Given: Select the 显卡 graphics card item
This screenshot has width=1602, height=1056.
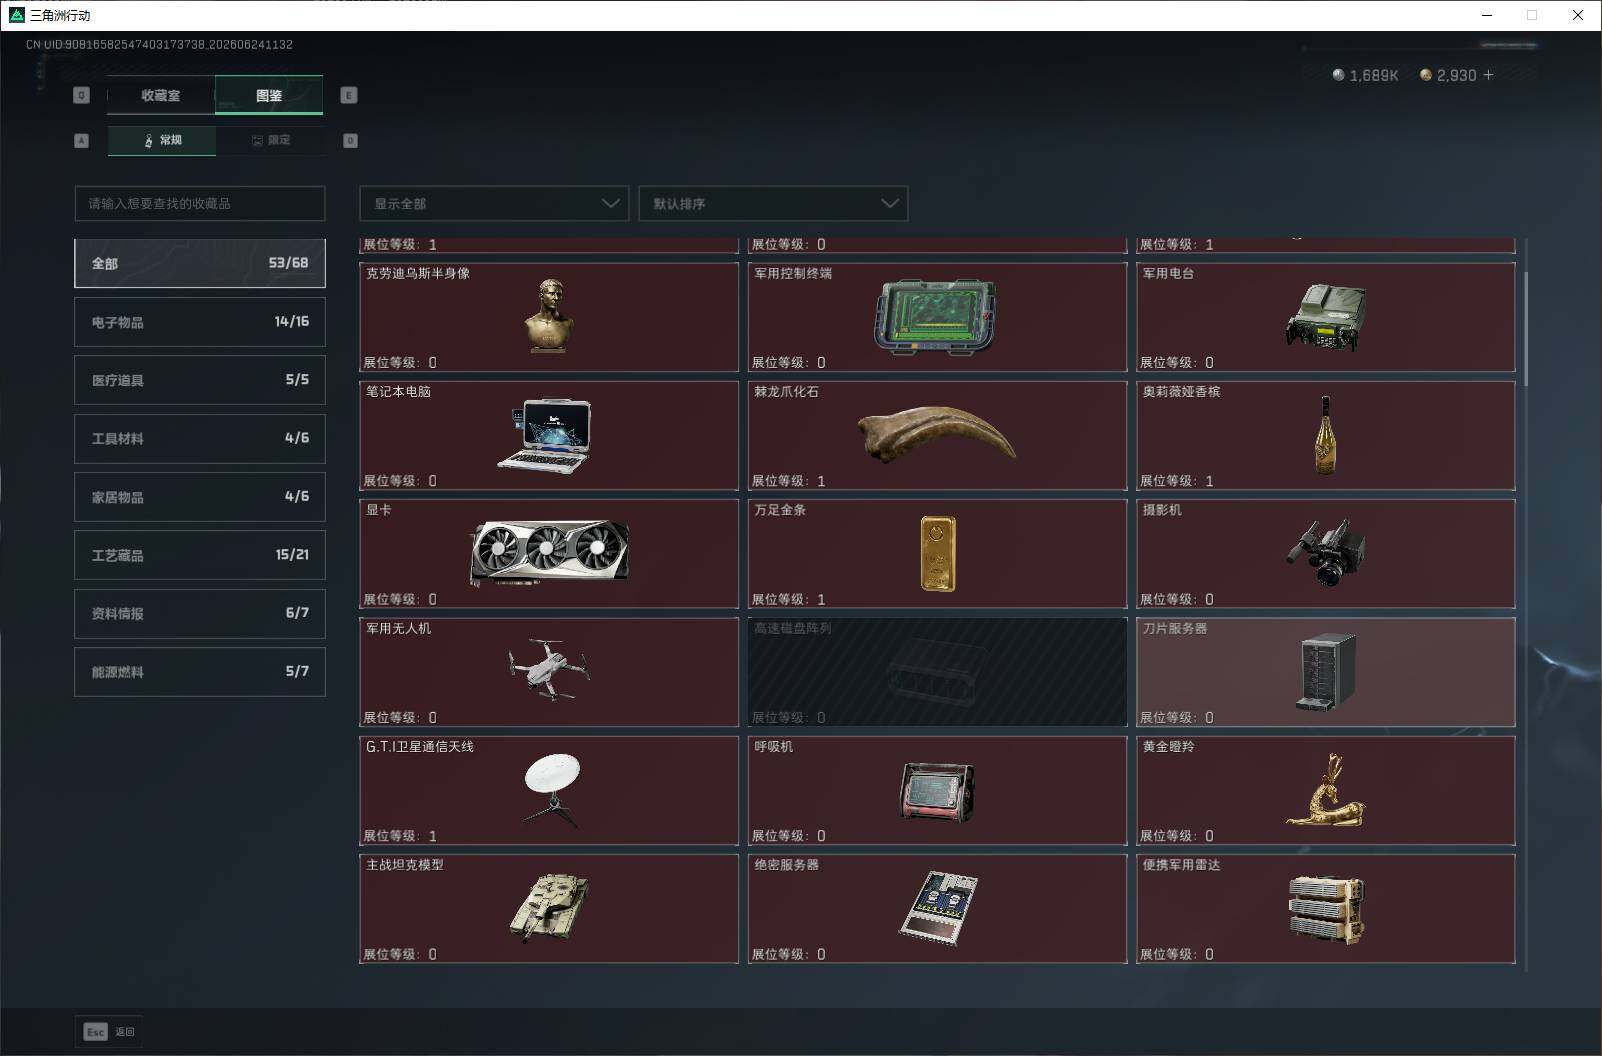Looking at the screenshot, I should click(549, 553).
